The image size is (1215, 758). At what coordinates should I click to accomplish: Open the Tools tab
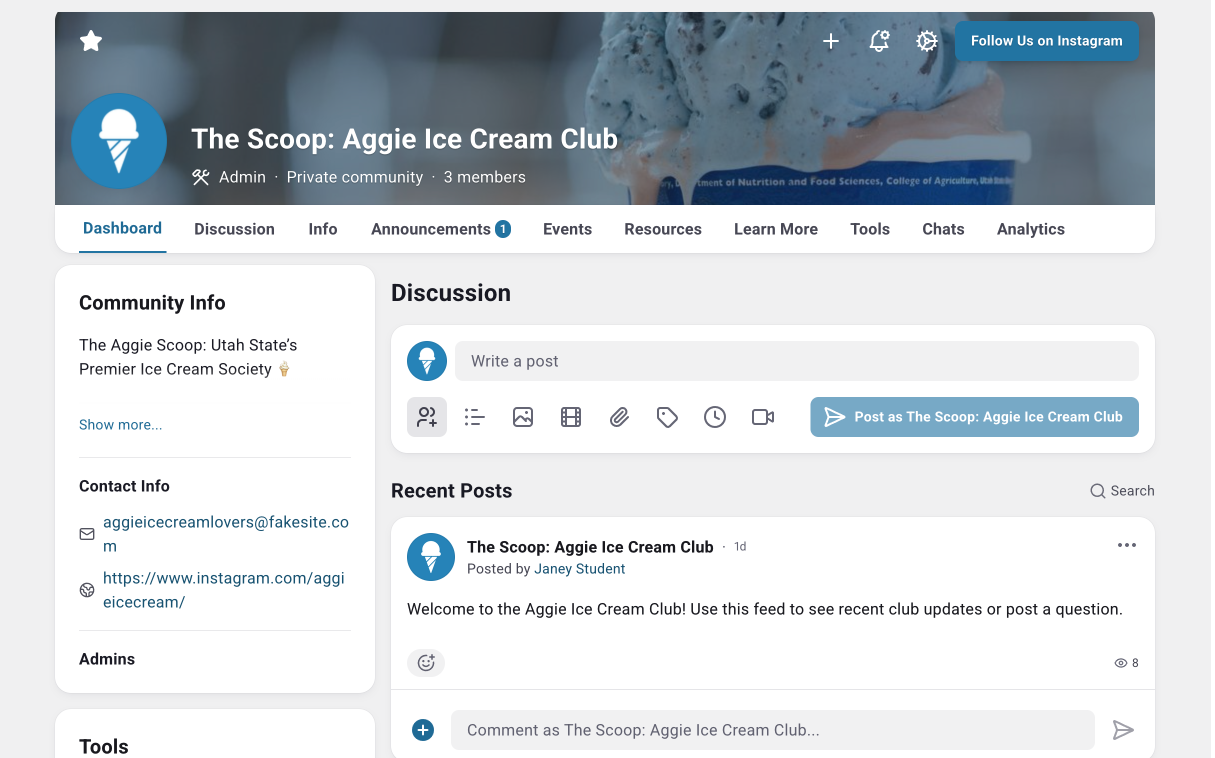pyautogui.click(x=870, y=229)
